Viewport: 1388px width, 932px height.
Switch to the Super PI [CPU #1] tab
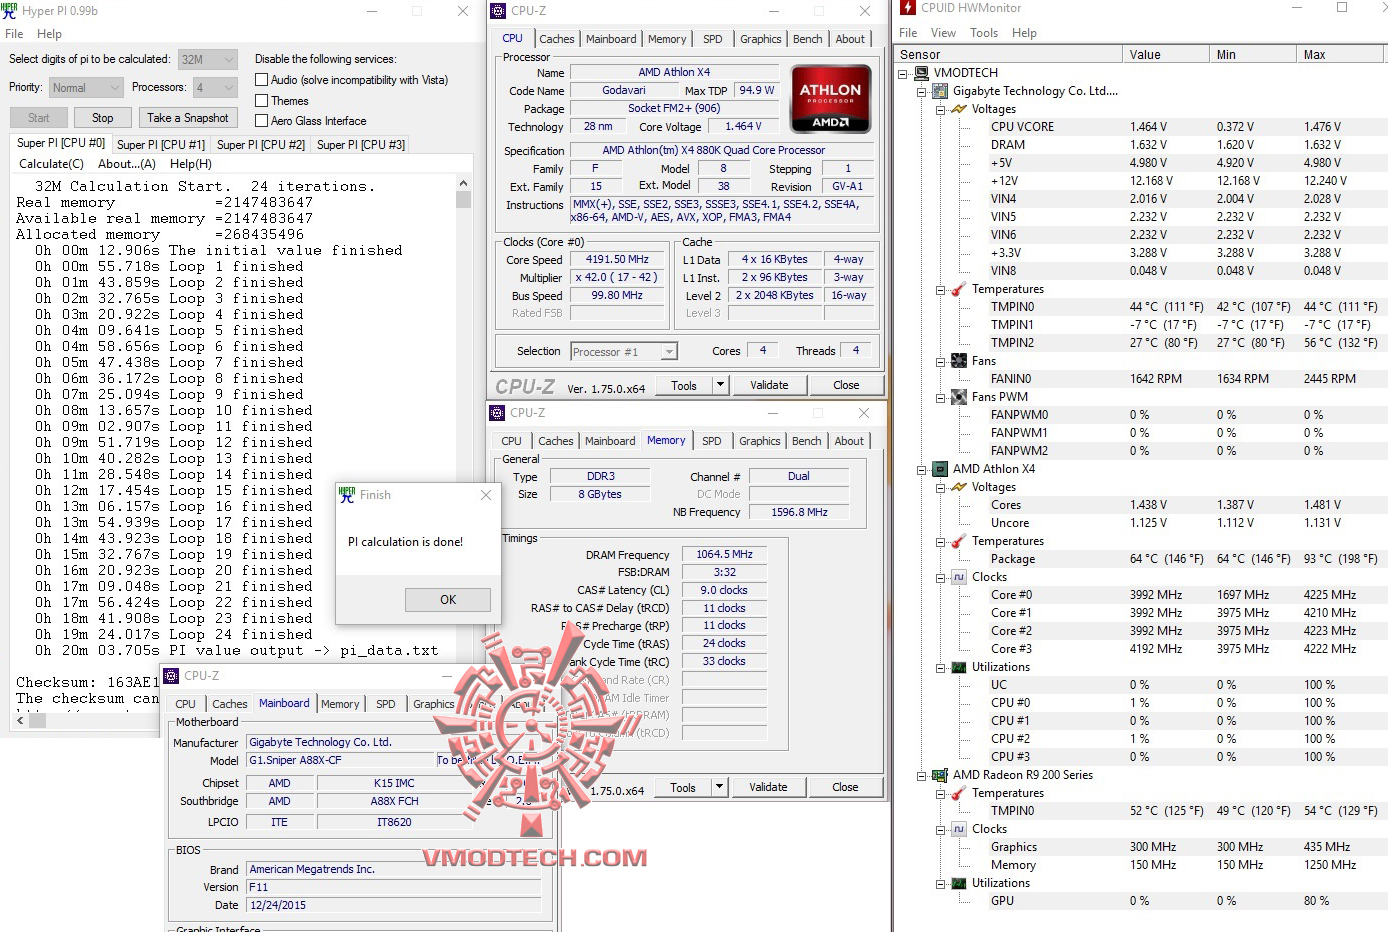pos(161,145)
